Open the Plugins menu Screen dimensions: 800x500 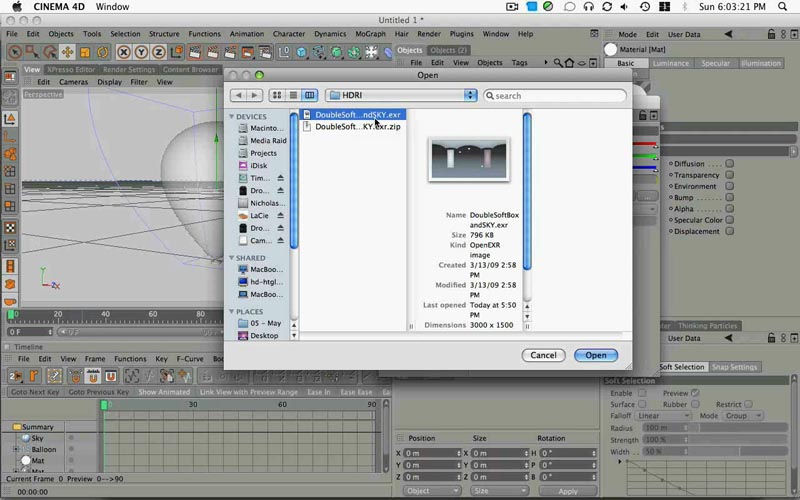tap(461, 34)
